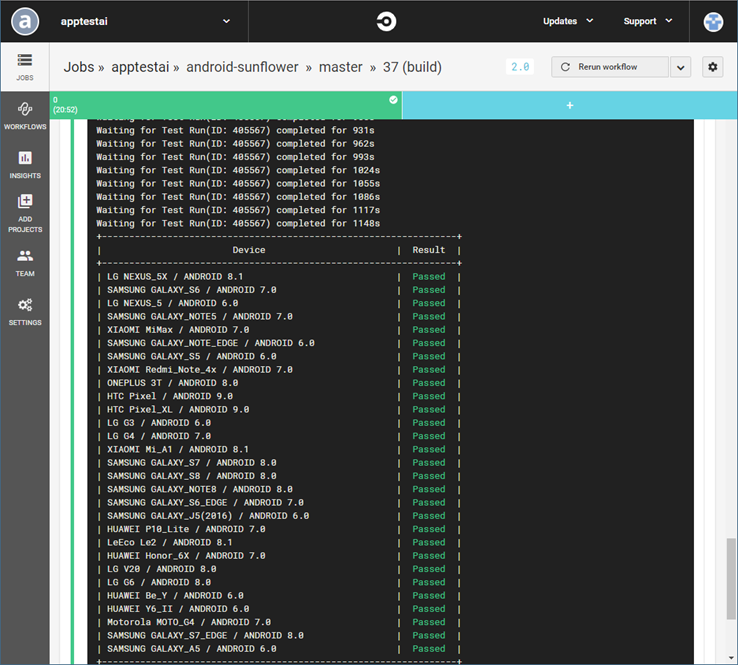The width and height of the screenshot is (738, 665).
Task: Click log line 'completed for 1024s'
Action: 238,170
